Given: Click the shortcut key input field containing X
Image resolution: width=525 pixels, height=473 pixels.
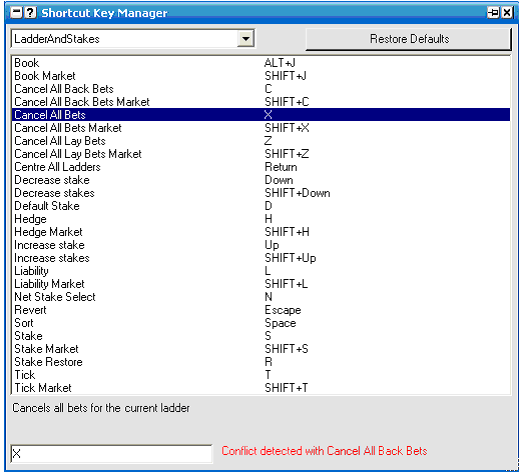Looking at the screenshot, I should click(x=111, y=454).
